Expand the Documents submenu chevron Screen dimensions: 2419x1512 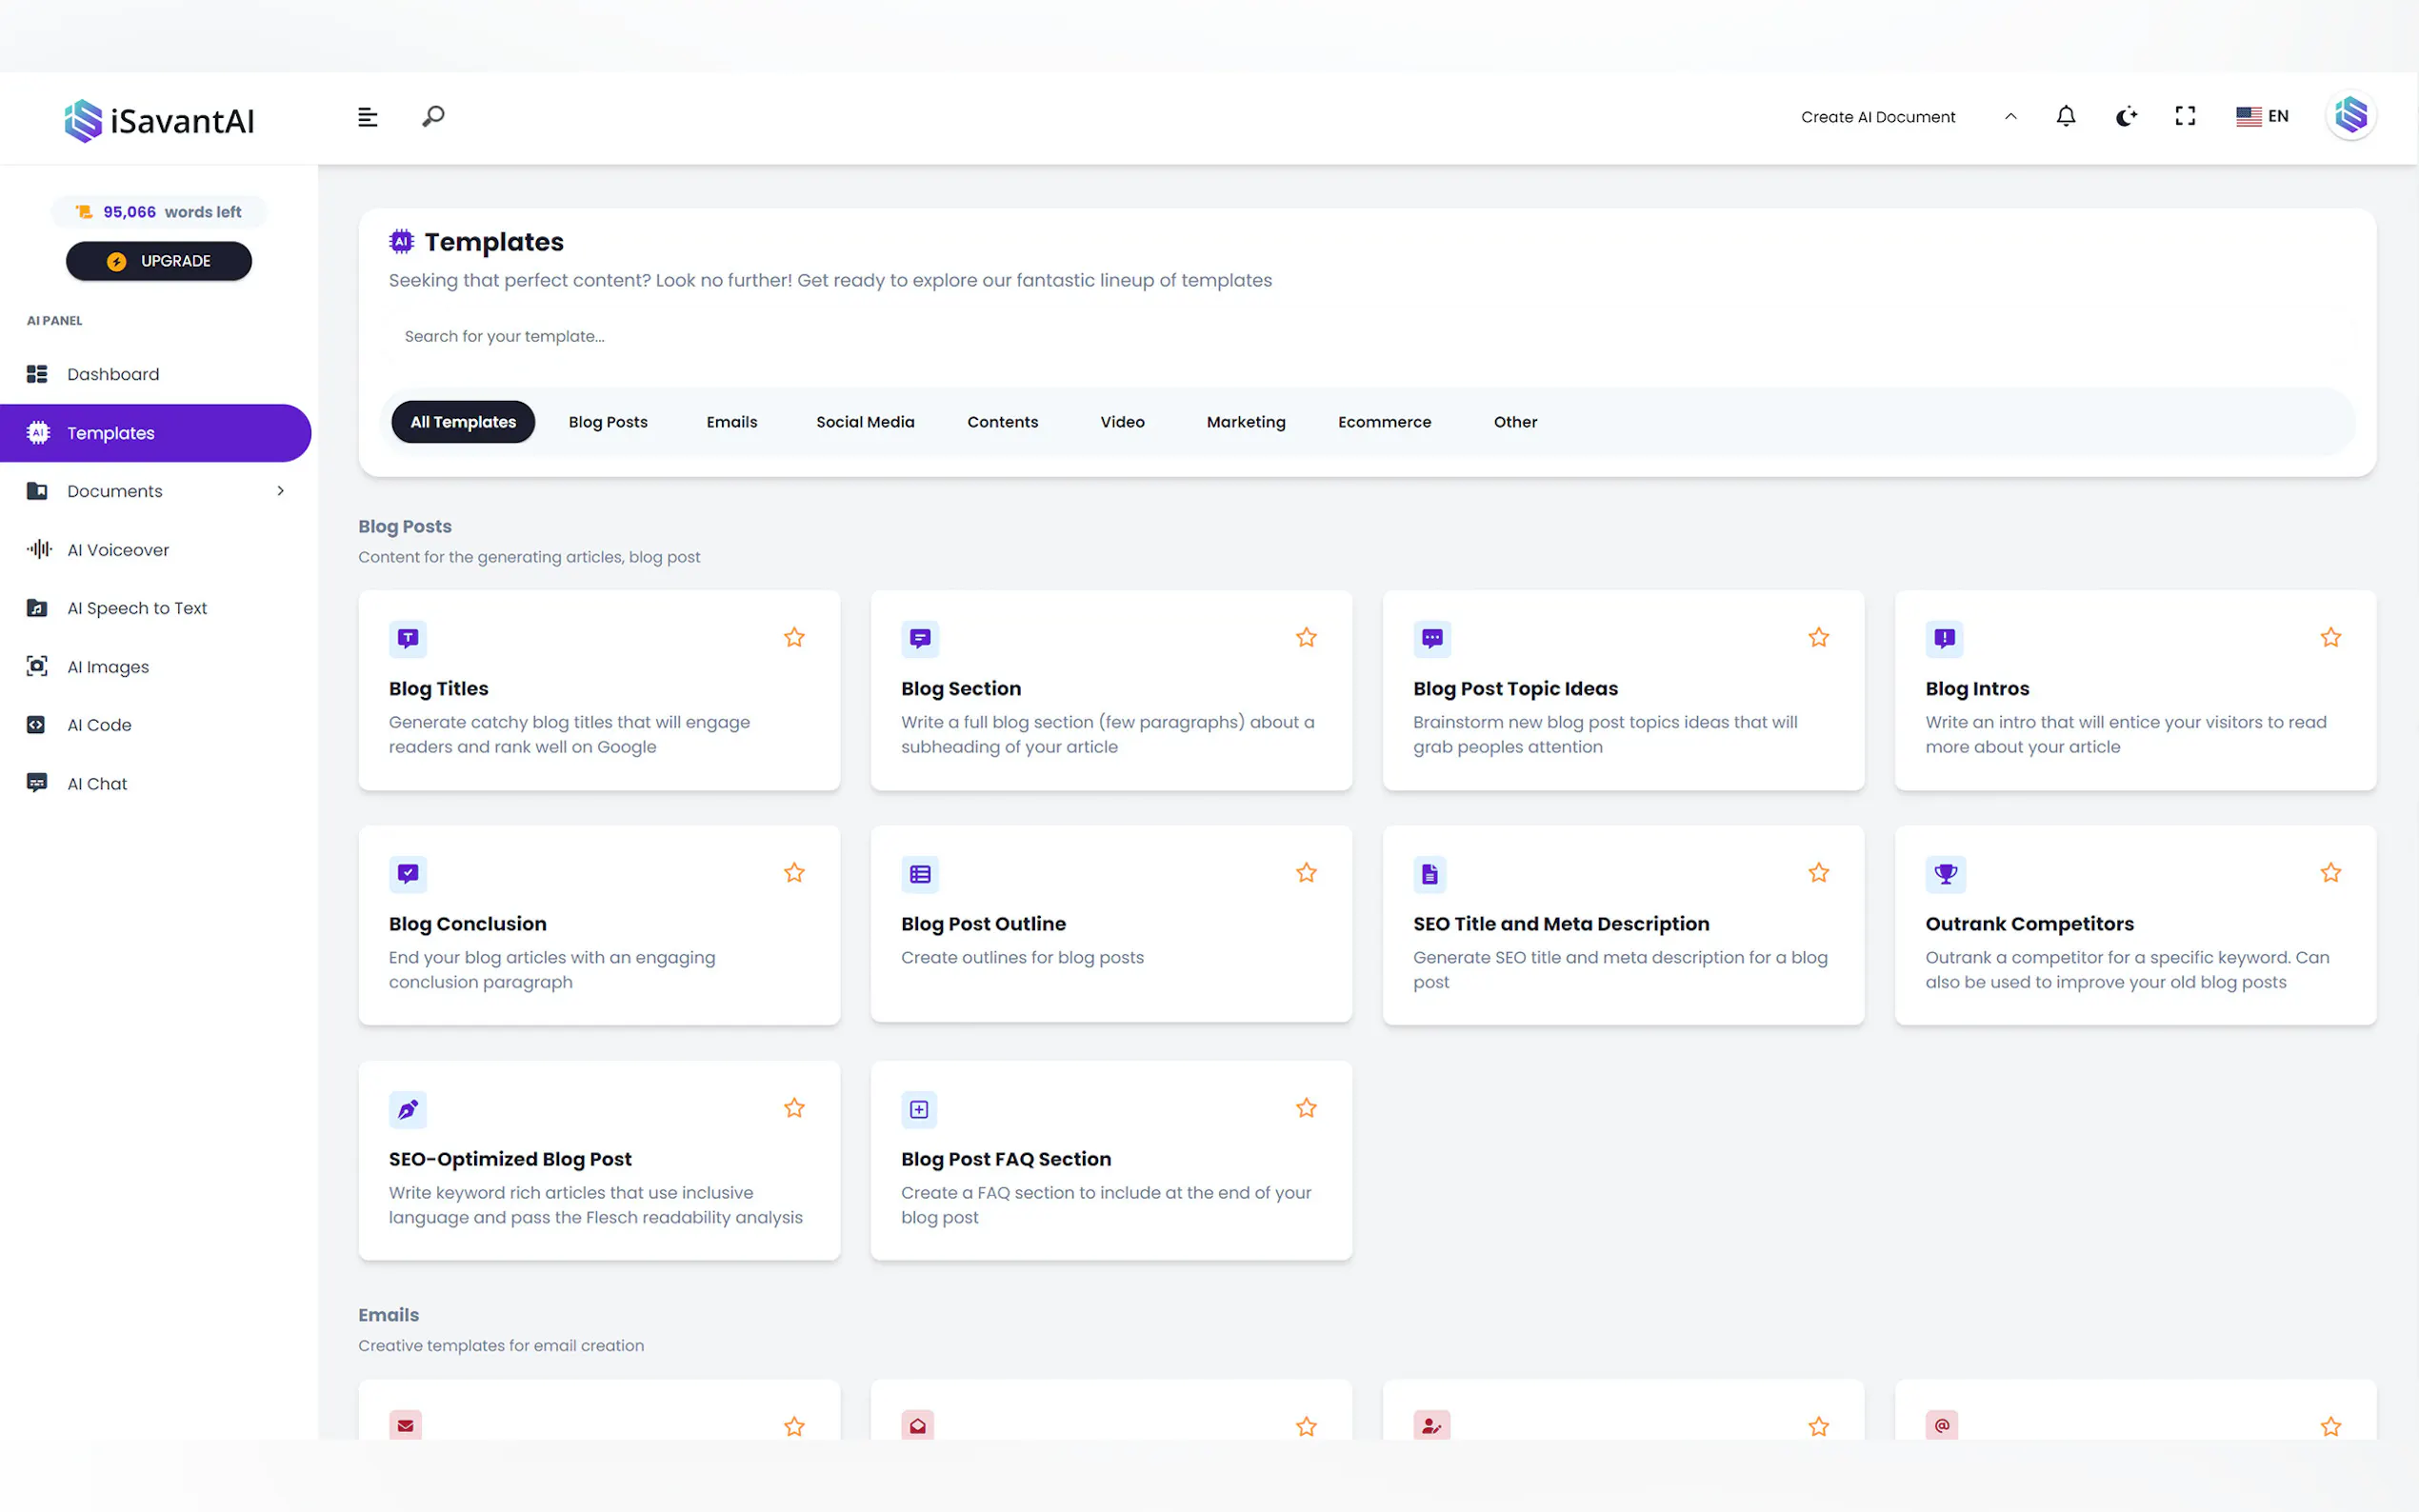(281, 491)
